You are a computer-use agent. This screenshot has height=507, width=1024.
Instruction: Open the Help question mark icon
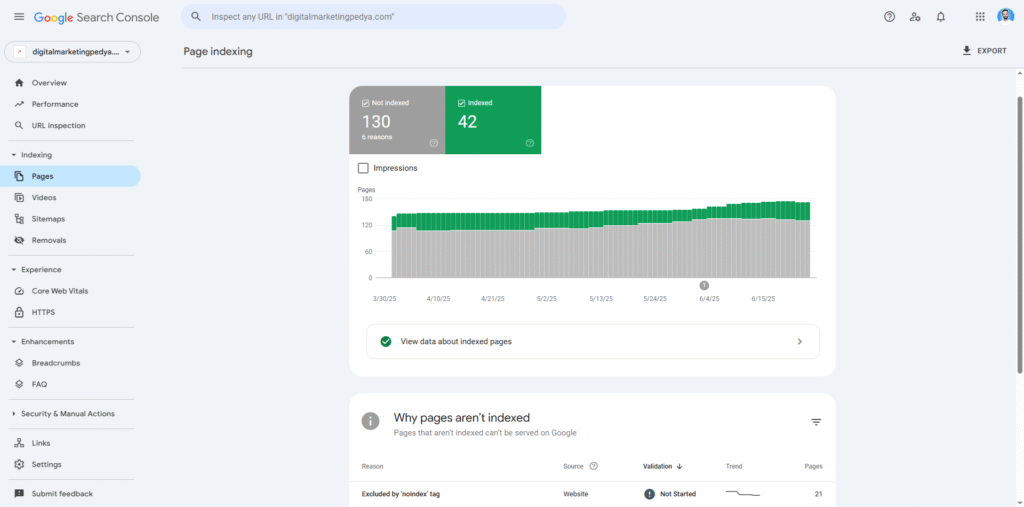(x=889, y=17)
